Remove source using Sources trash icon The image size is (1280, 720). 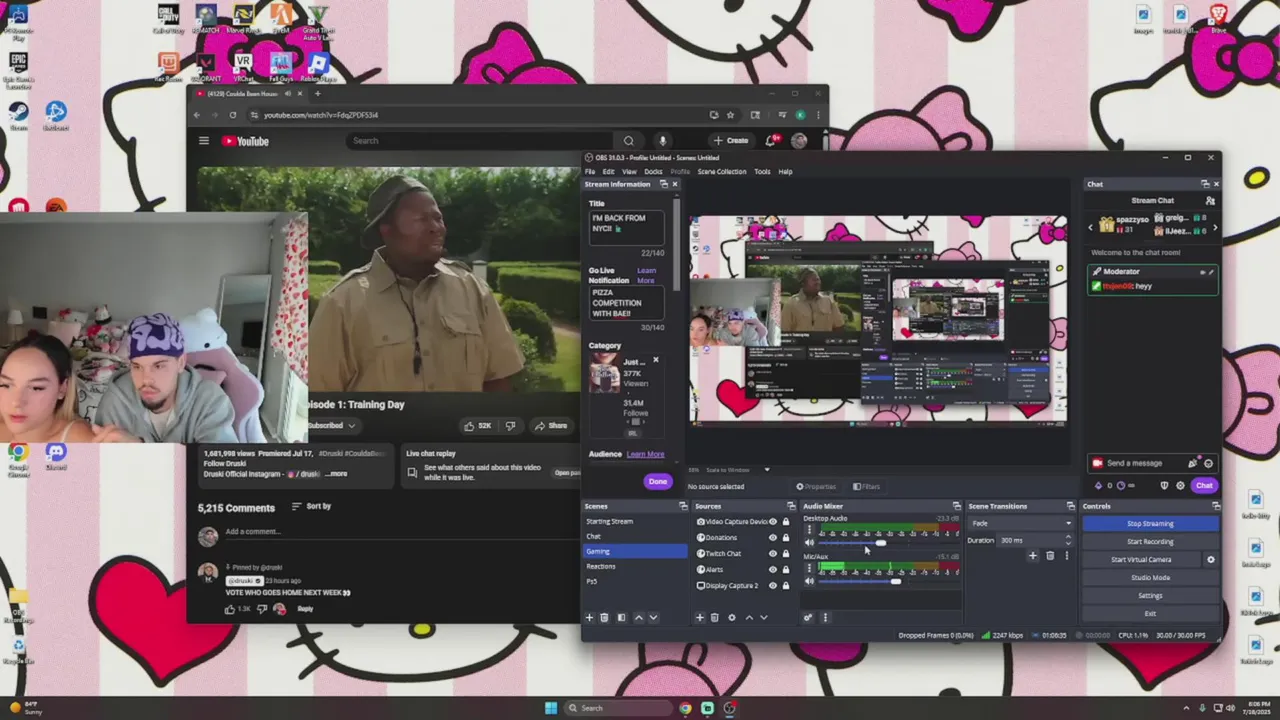tap(714, 617)
